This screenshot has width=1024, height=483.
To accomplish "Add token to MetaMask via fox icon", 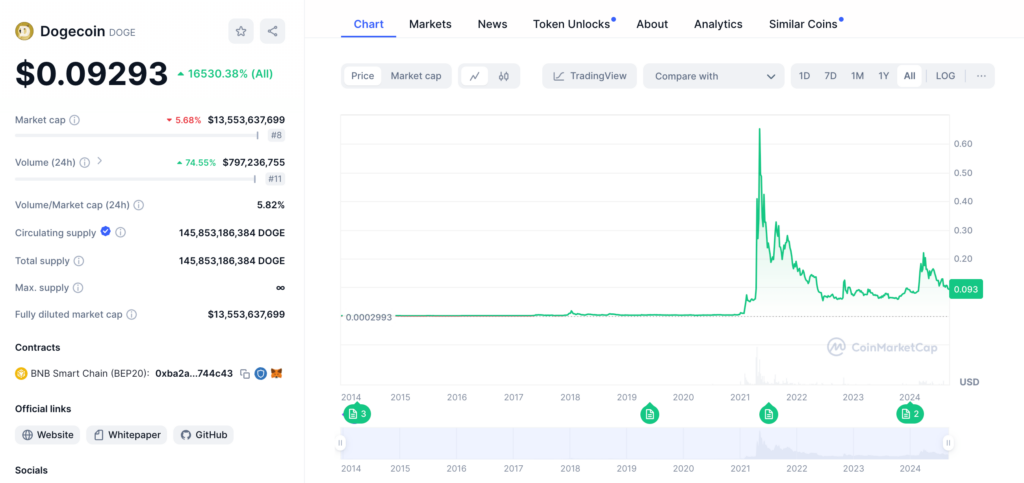I will pyautogui.click(x=277, y=374).
